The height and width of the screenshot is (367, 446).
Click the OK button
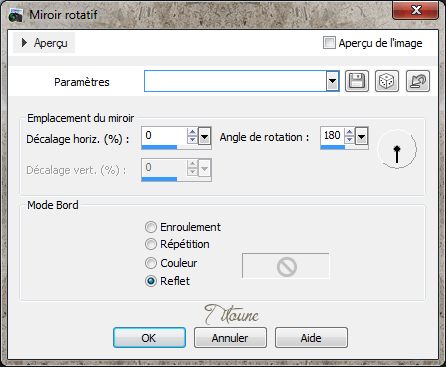(x=149, y=338)
